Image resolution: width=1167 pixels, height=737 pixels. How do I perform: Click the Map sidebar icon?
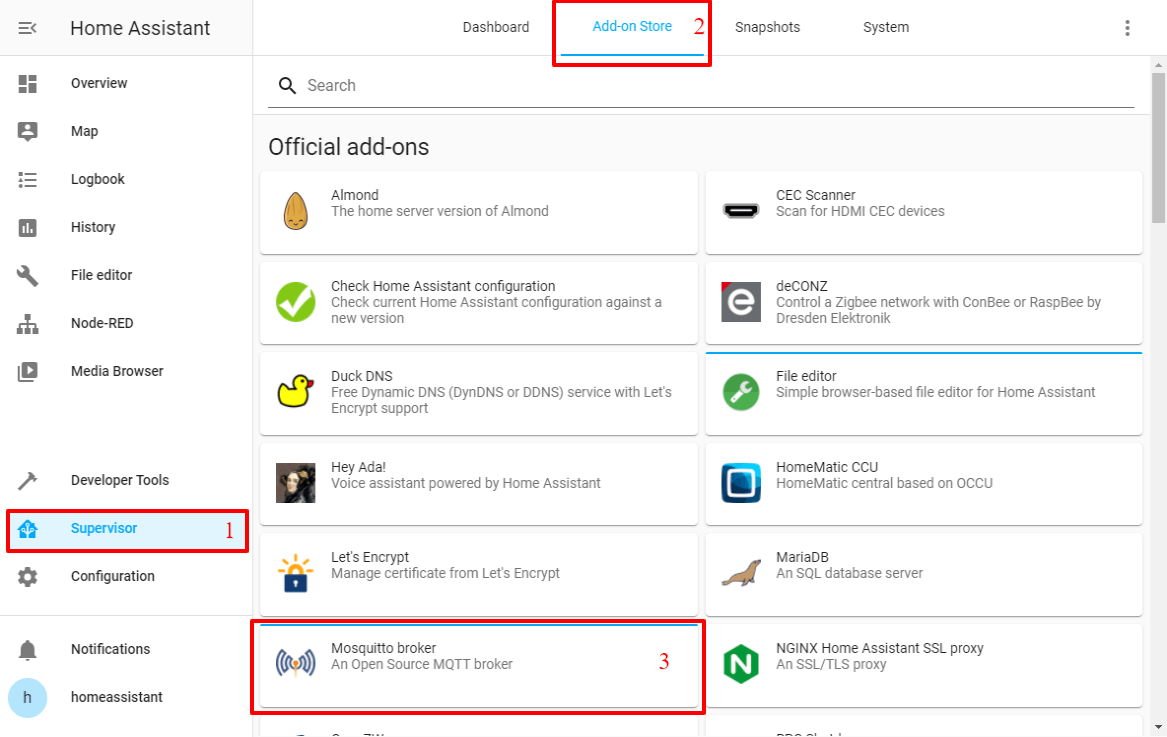[28, 132]
